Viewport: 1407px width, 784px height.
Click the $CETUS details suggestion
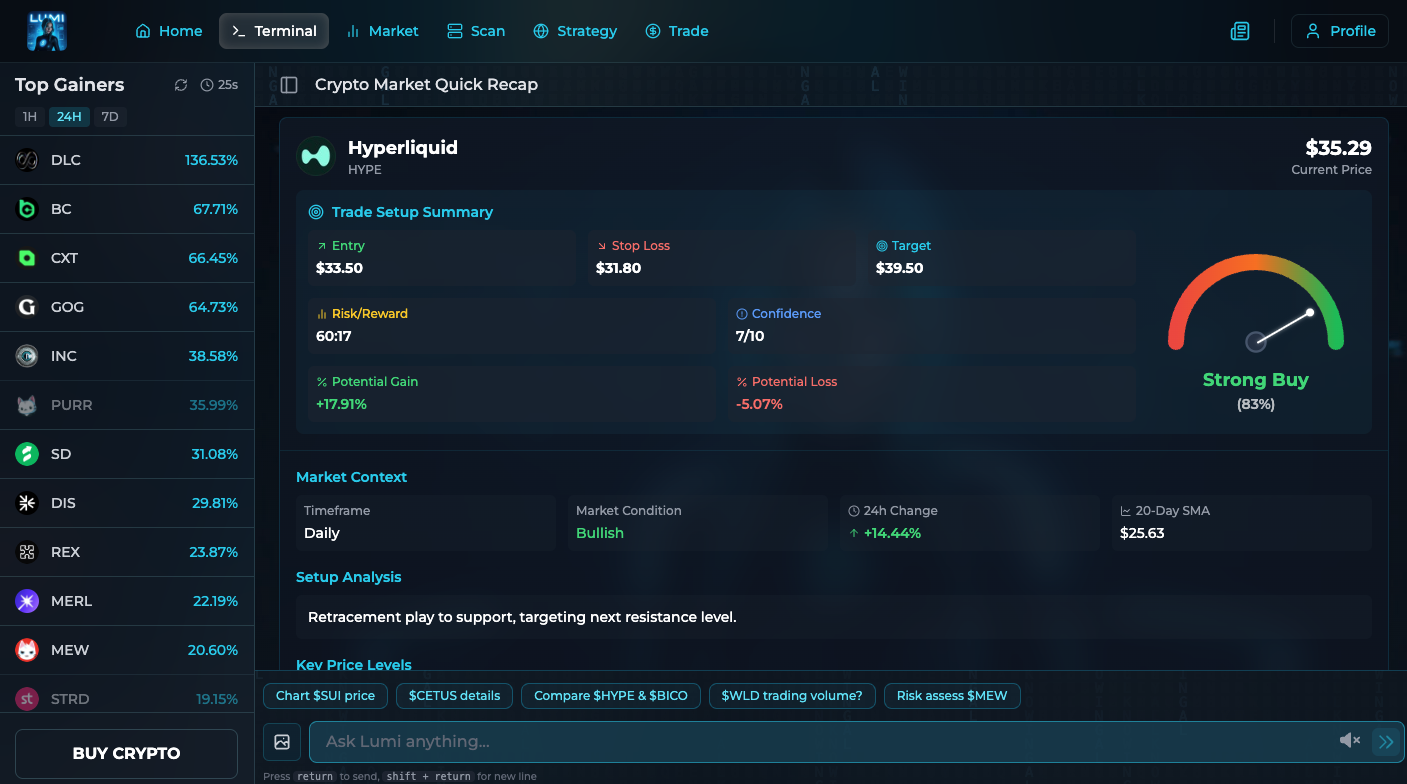(x=454, y=696)
